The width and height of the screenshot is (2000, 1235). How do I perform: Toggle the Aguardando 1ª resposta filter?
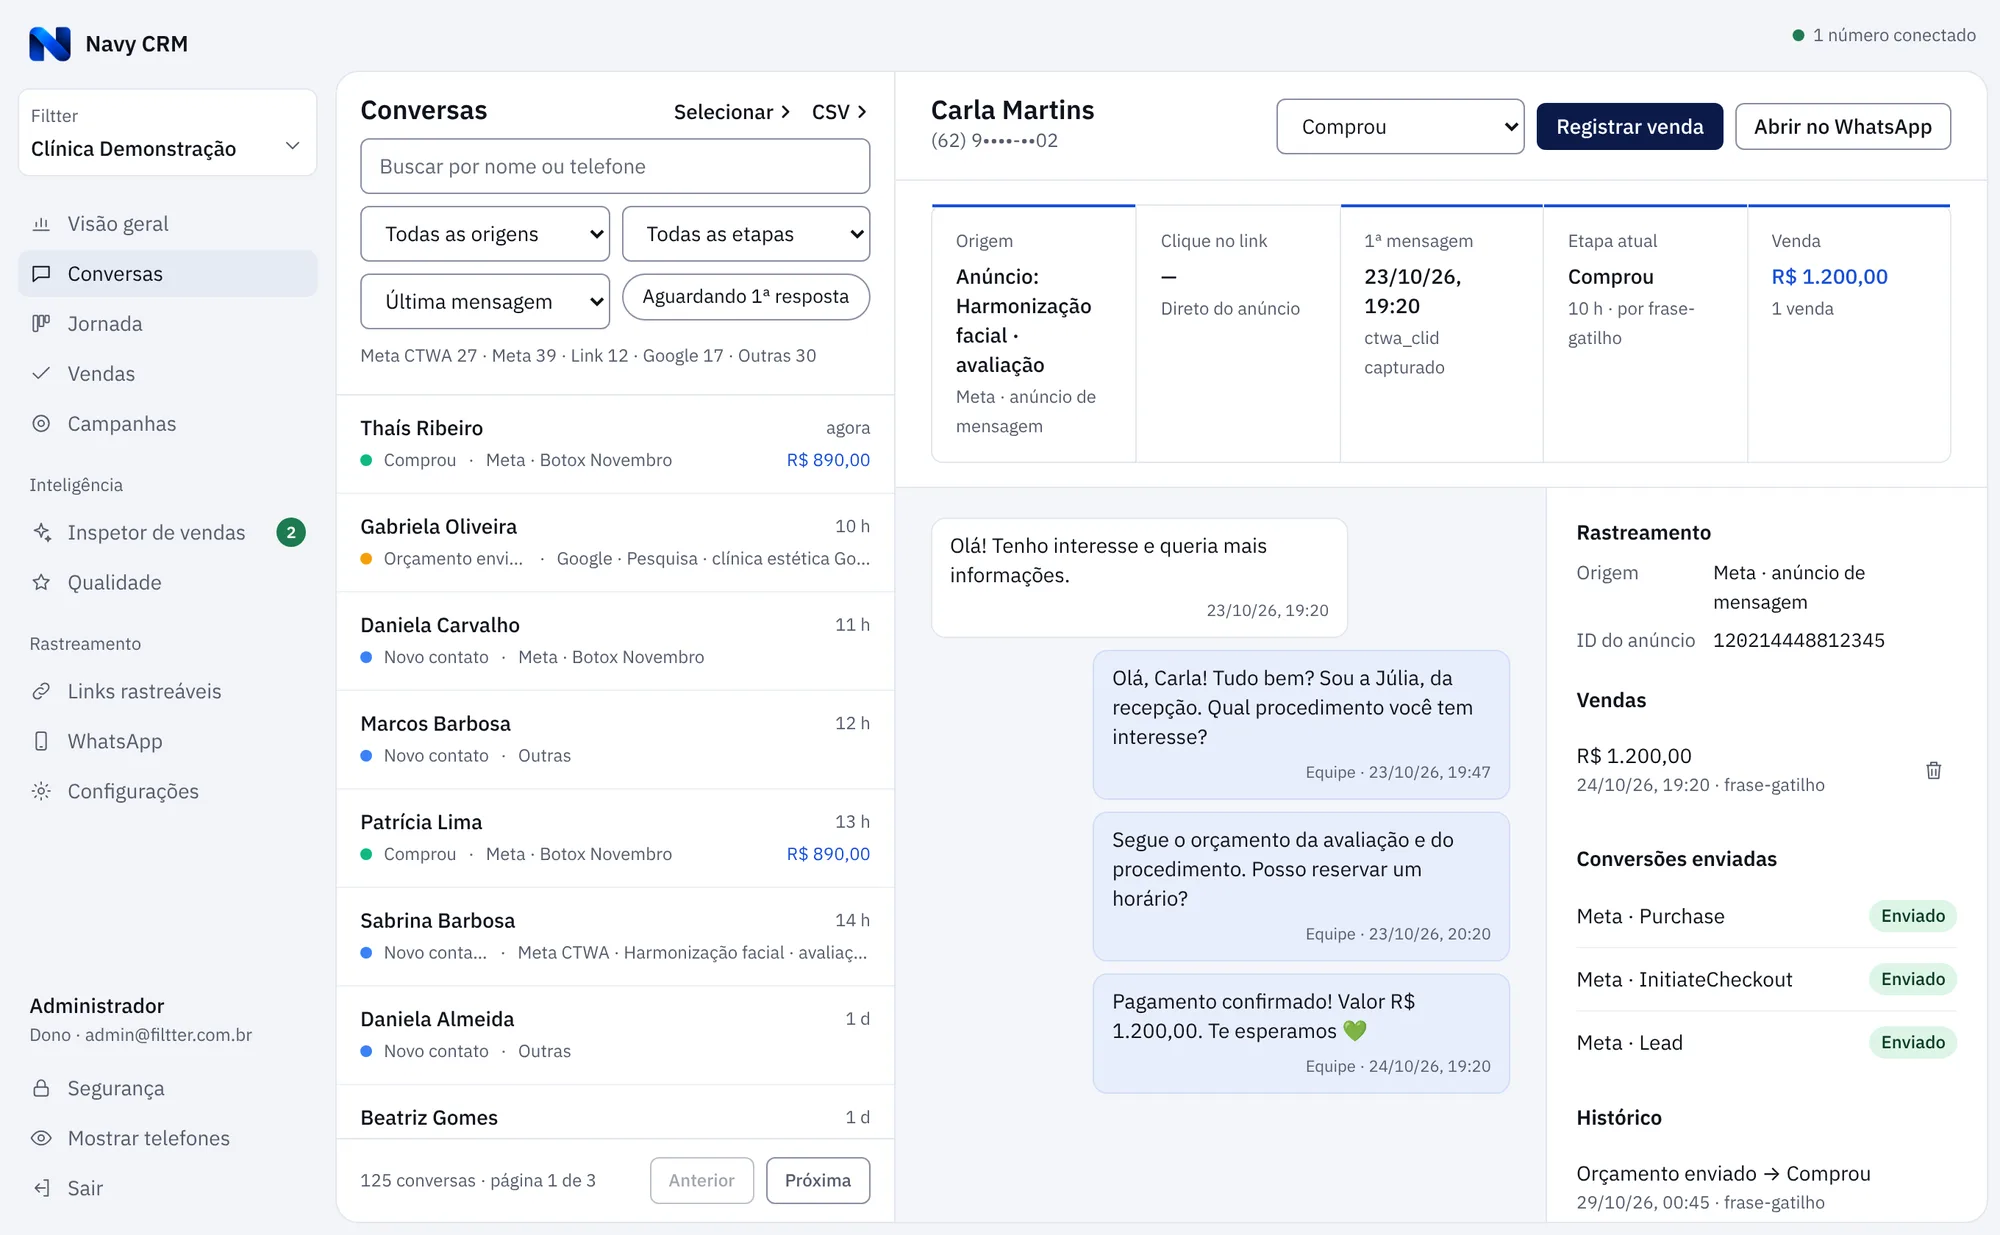[x=746, y=297]
